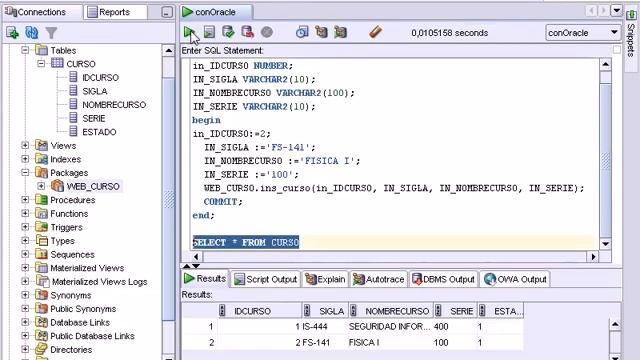Run the Execute Statement green arrow
This screenshot has width=640, height=360.
pyautogui.click(x=189, y=32)
